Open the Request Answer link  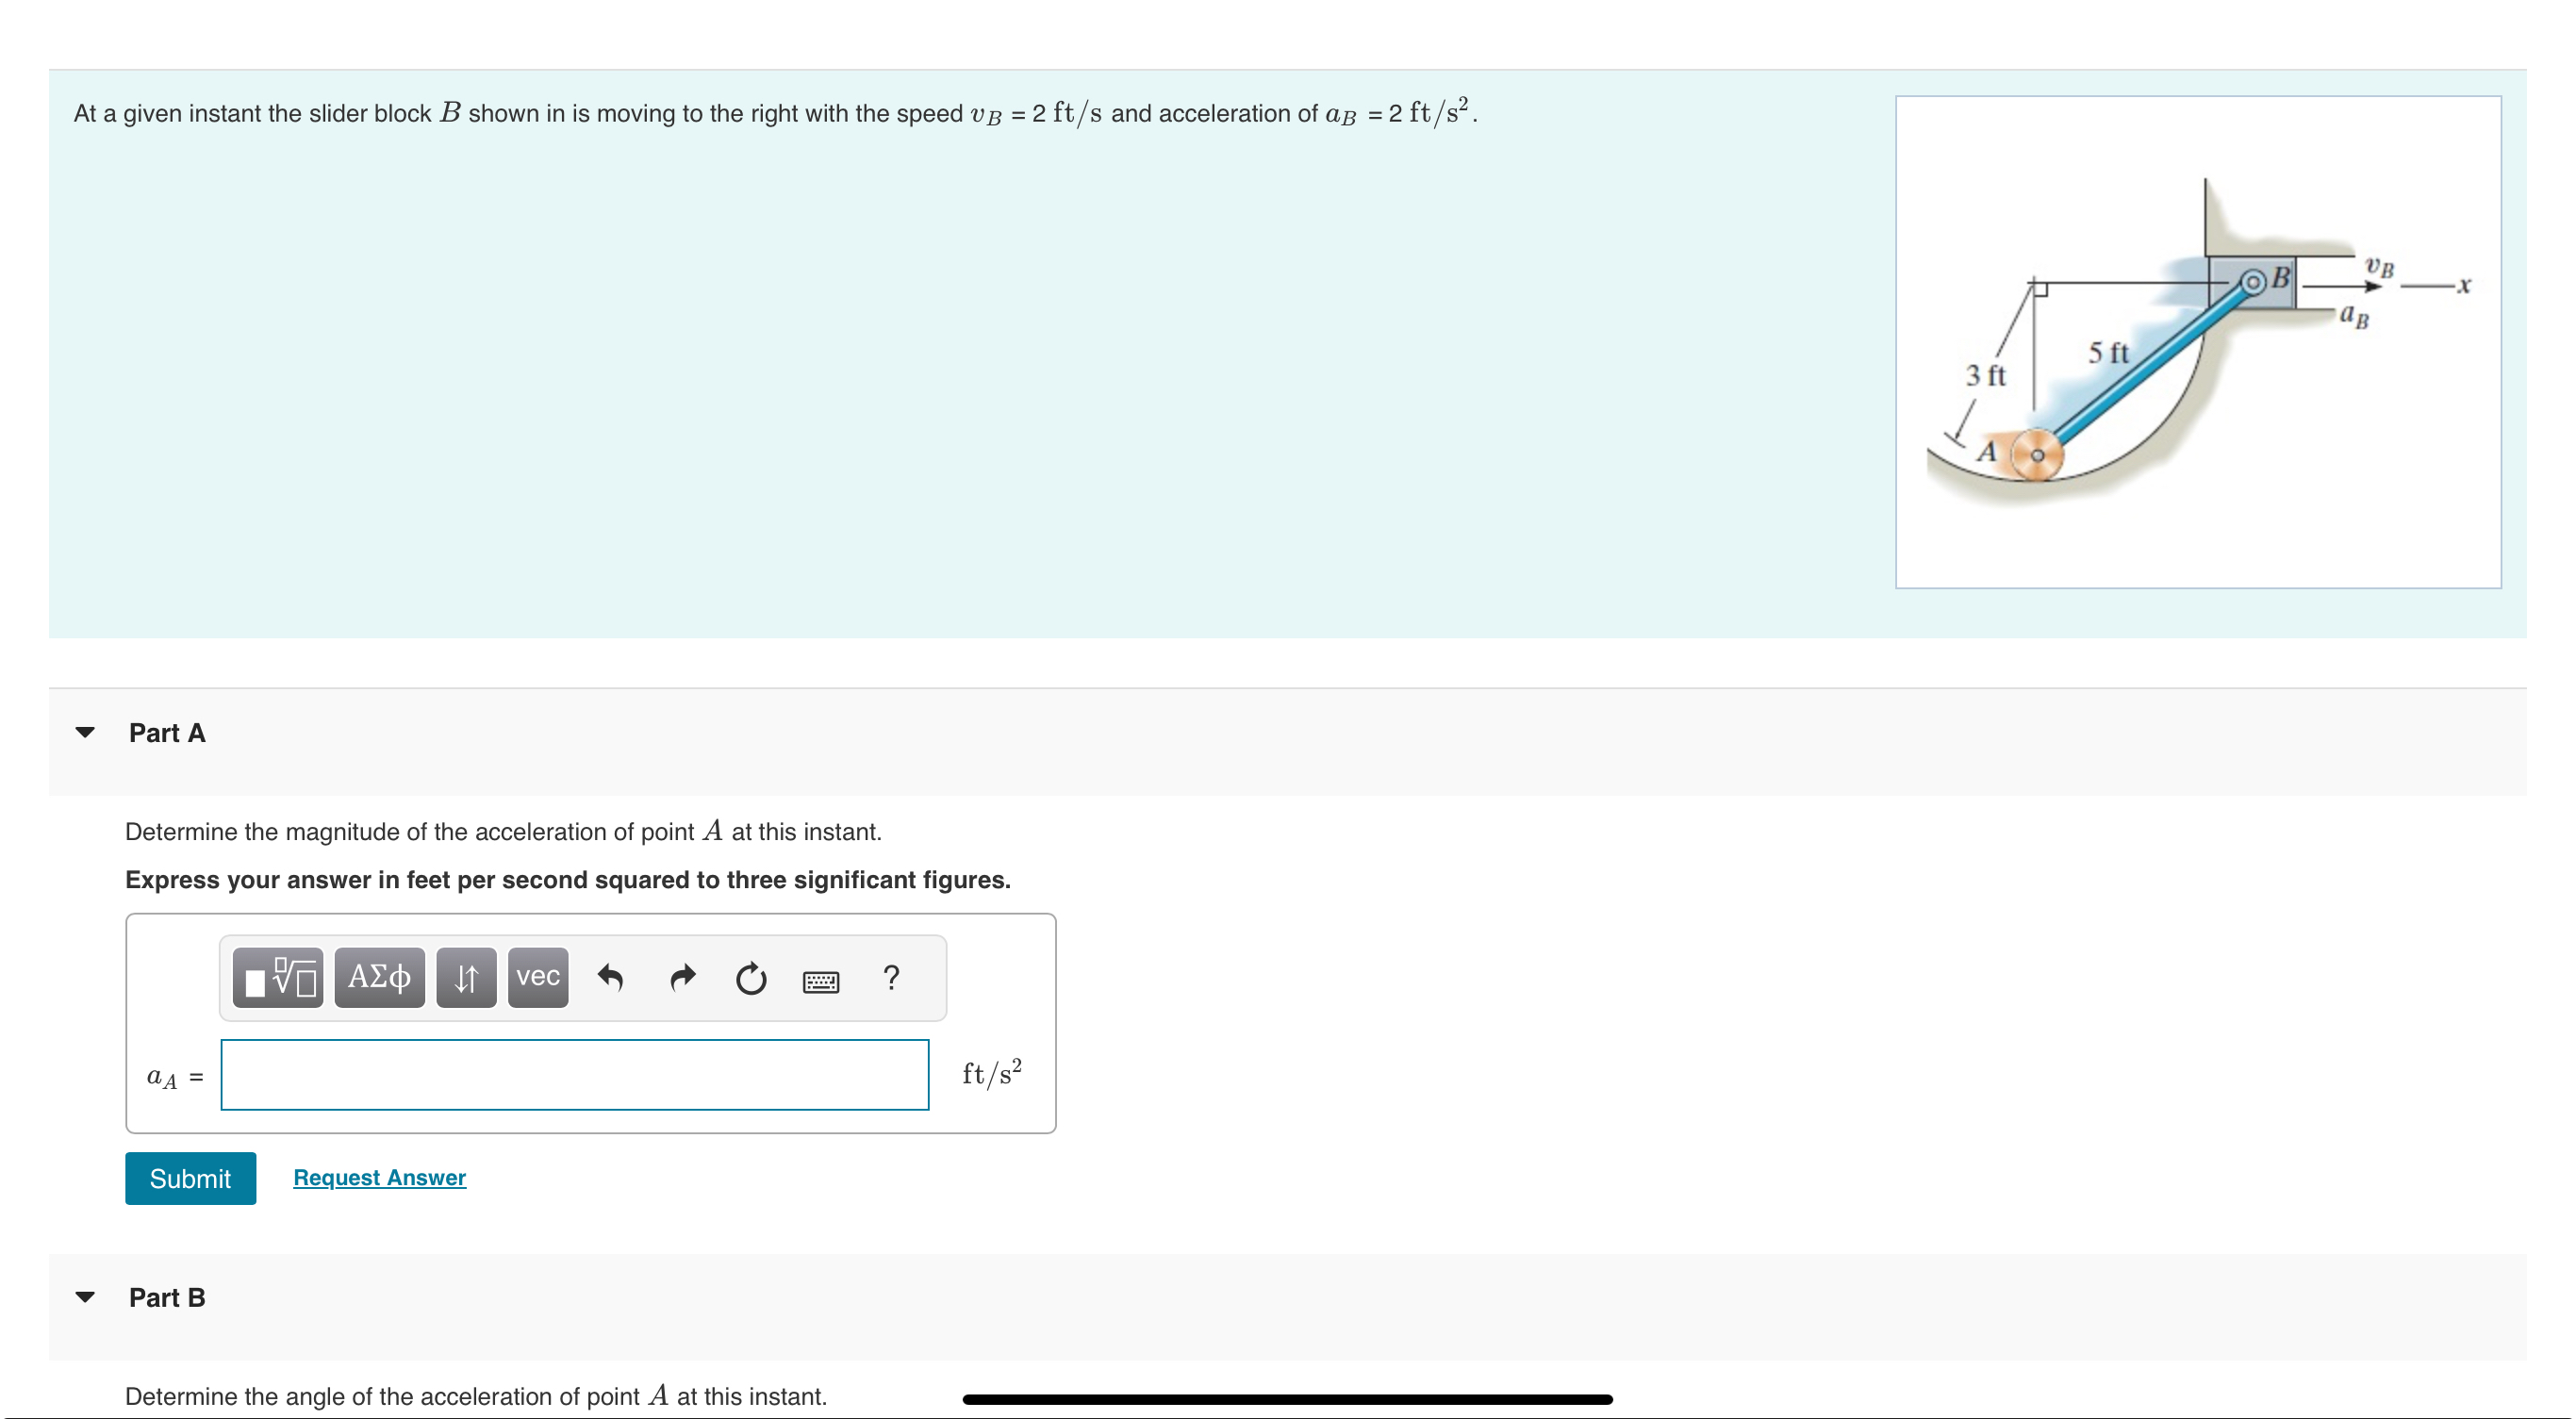tap(378, 1177)
